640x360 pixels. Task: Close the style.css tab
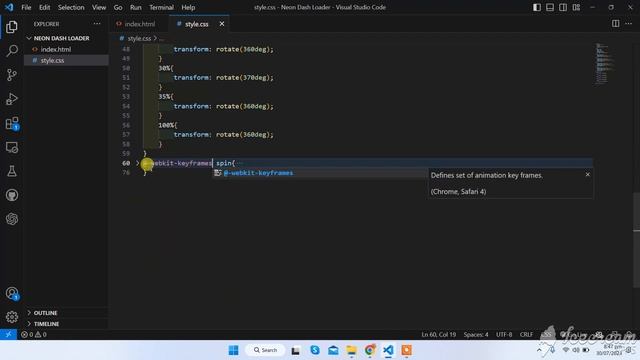click(222, 24)
